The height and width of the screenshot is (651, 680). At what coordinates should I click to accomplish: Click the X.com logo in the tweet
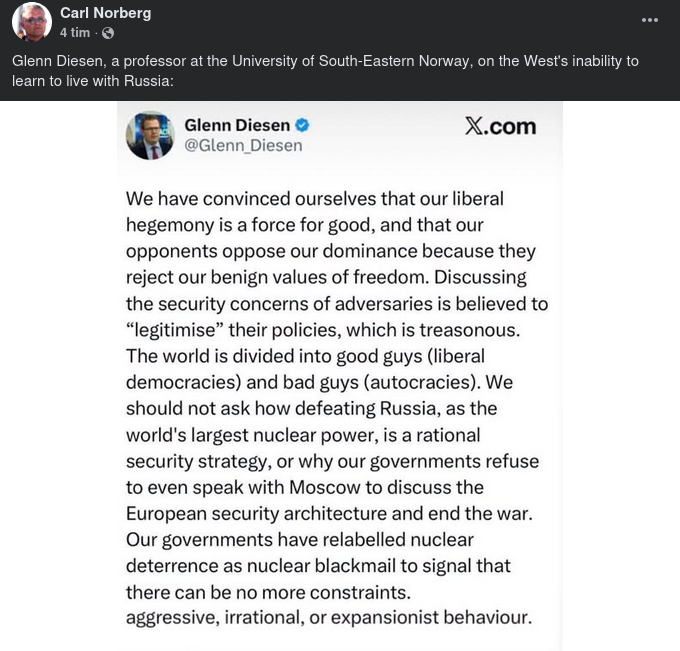(500, 126)
